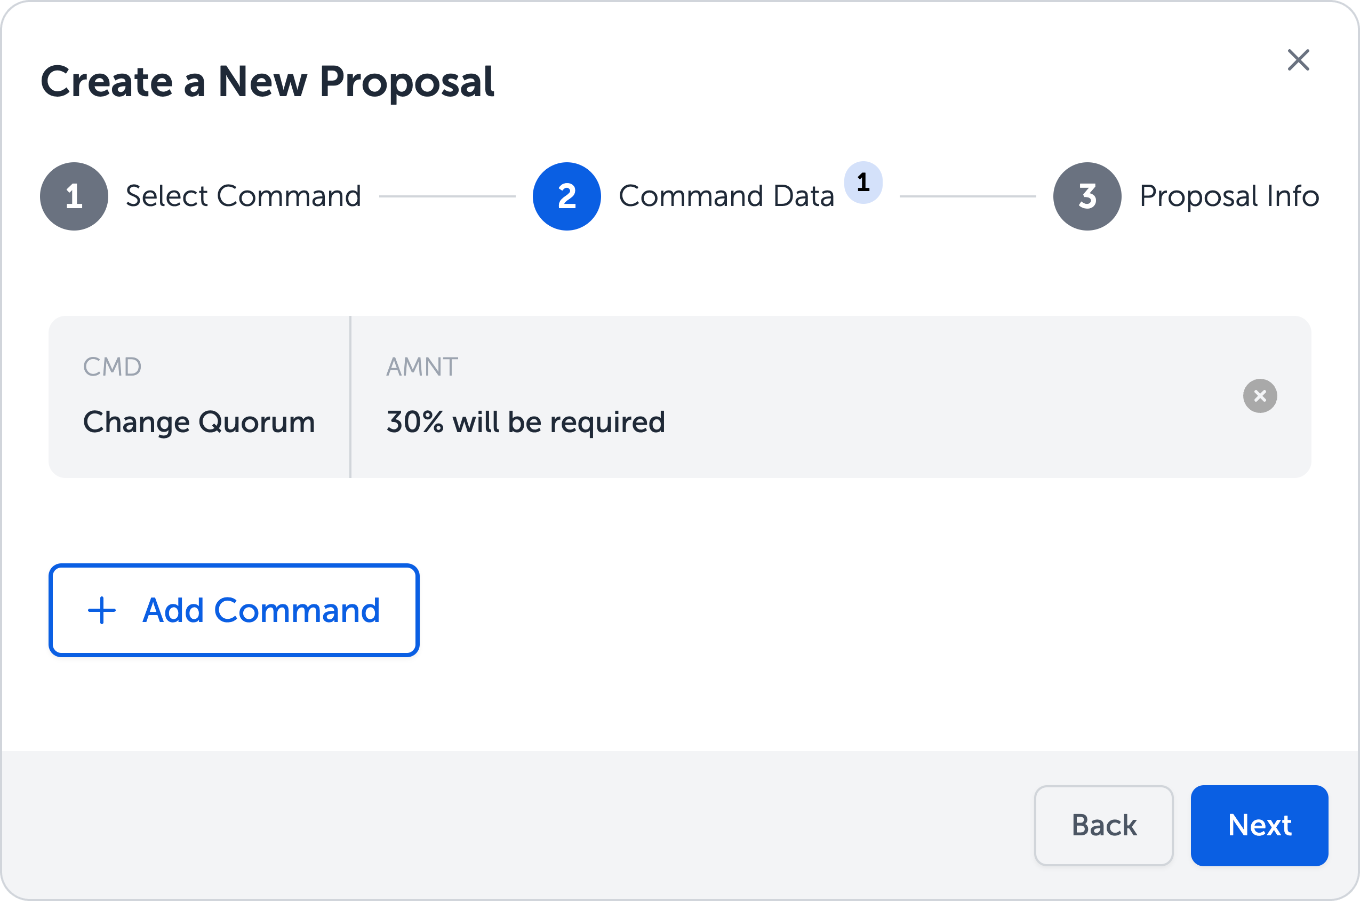Click the step 1 circle icon
The width and height of the screenshot is (1360, 901).
click(74, 196)
